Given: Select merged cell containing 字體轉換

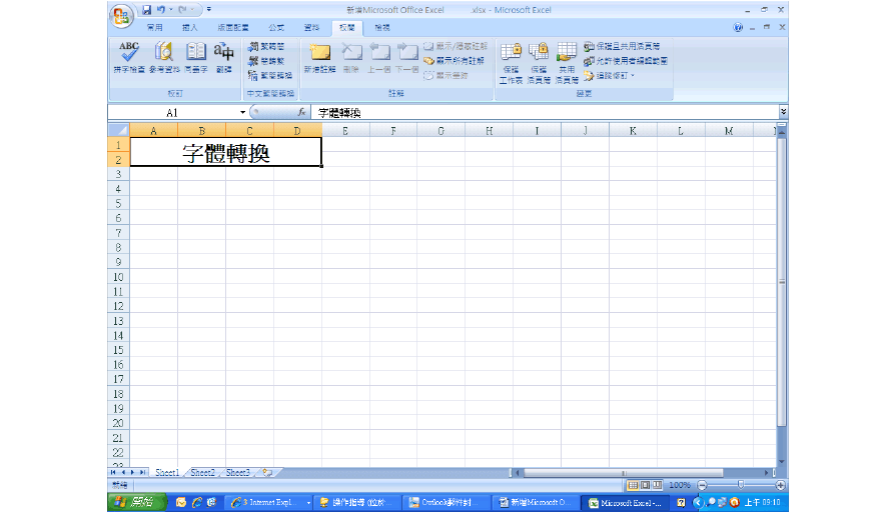Looking at the screenshot, I should point(226,153).
